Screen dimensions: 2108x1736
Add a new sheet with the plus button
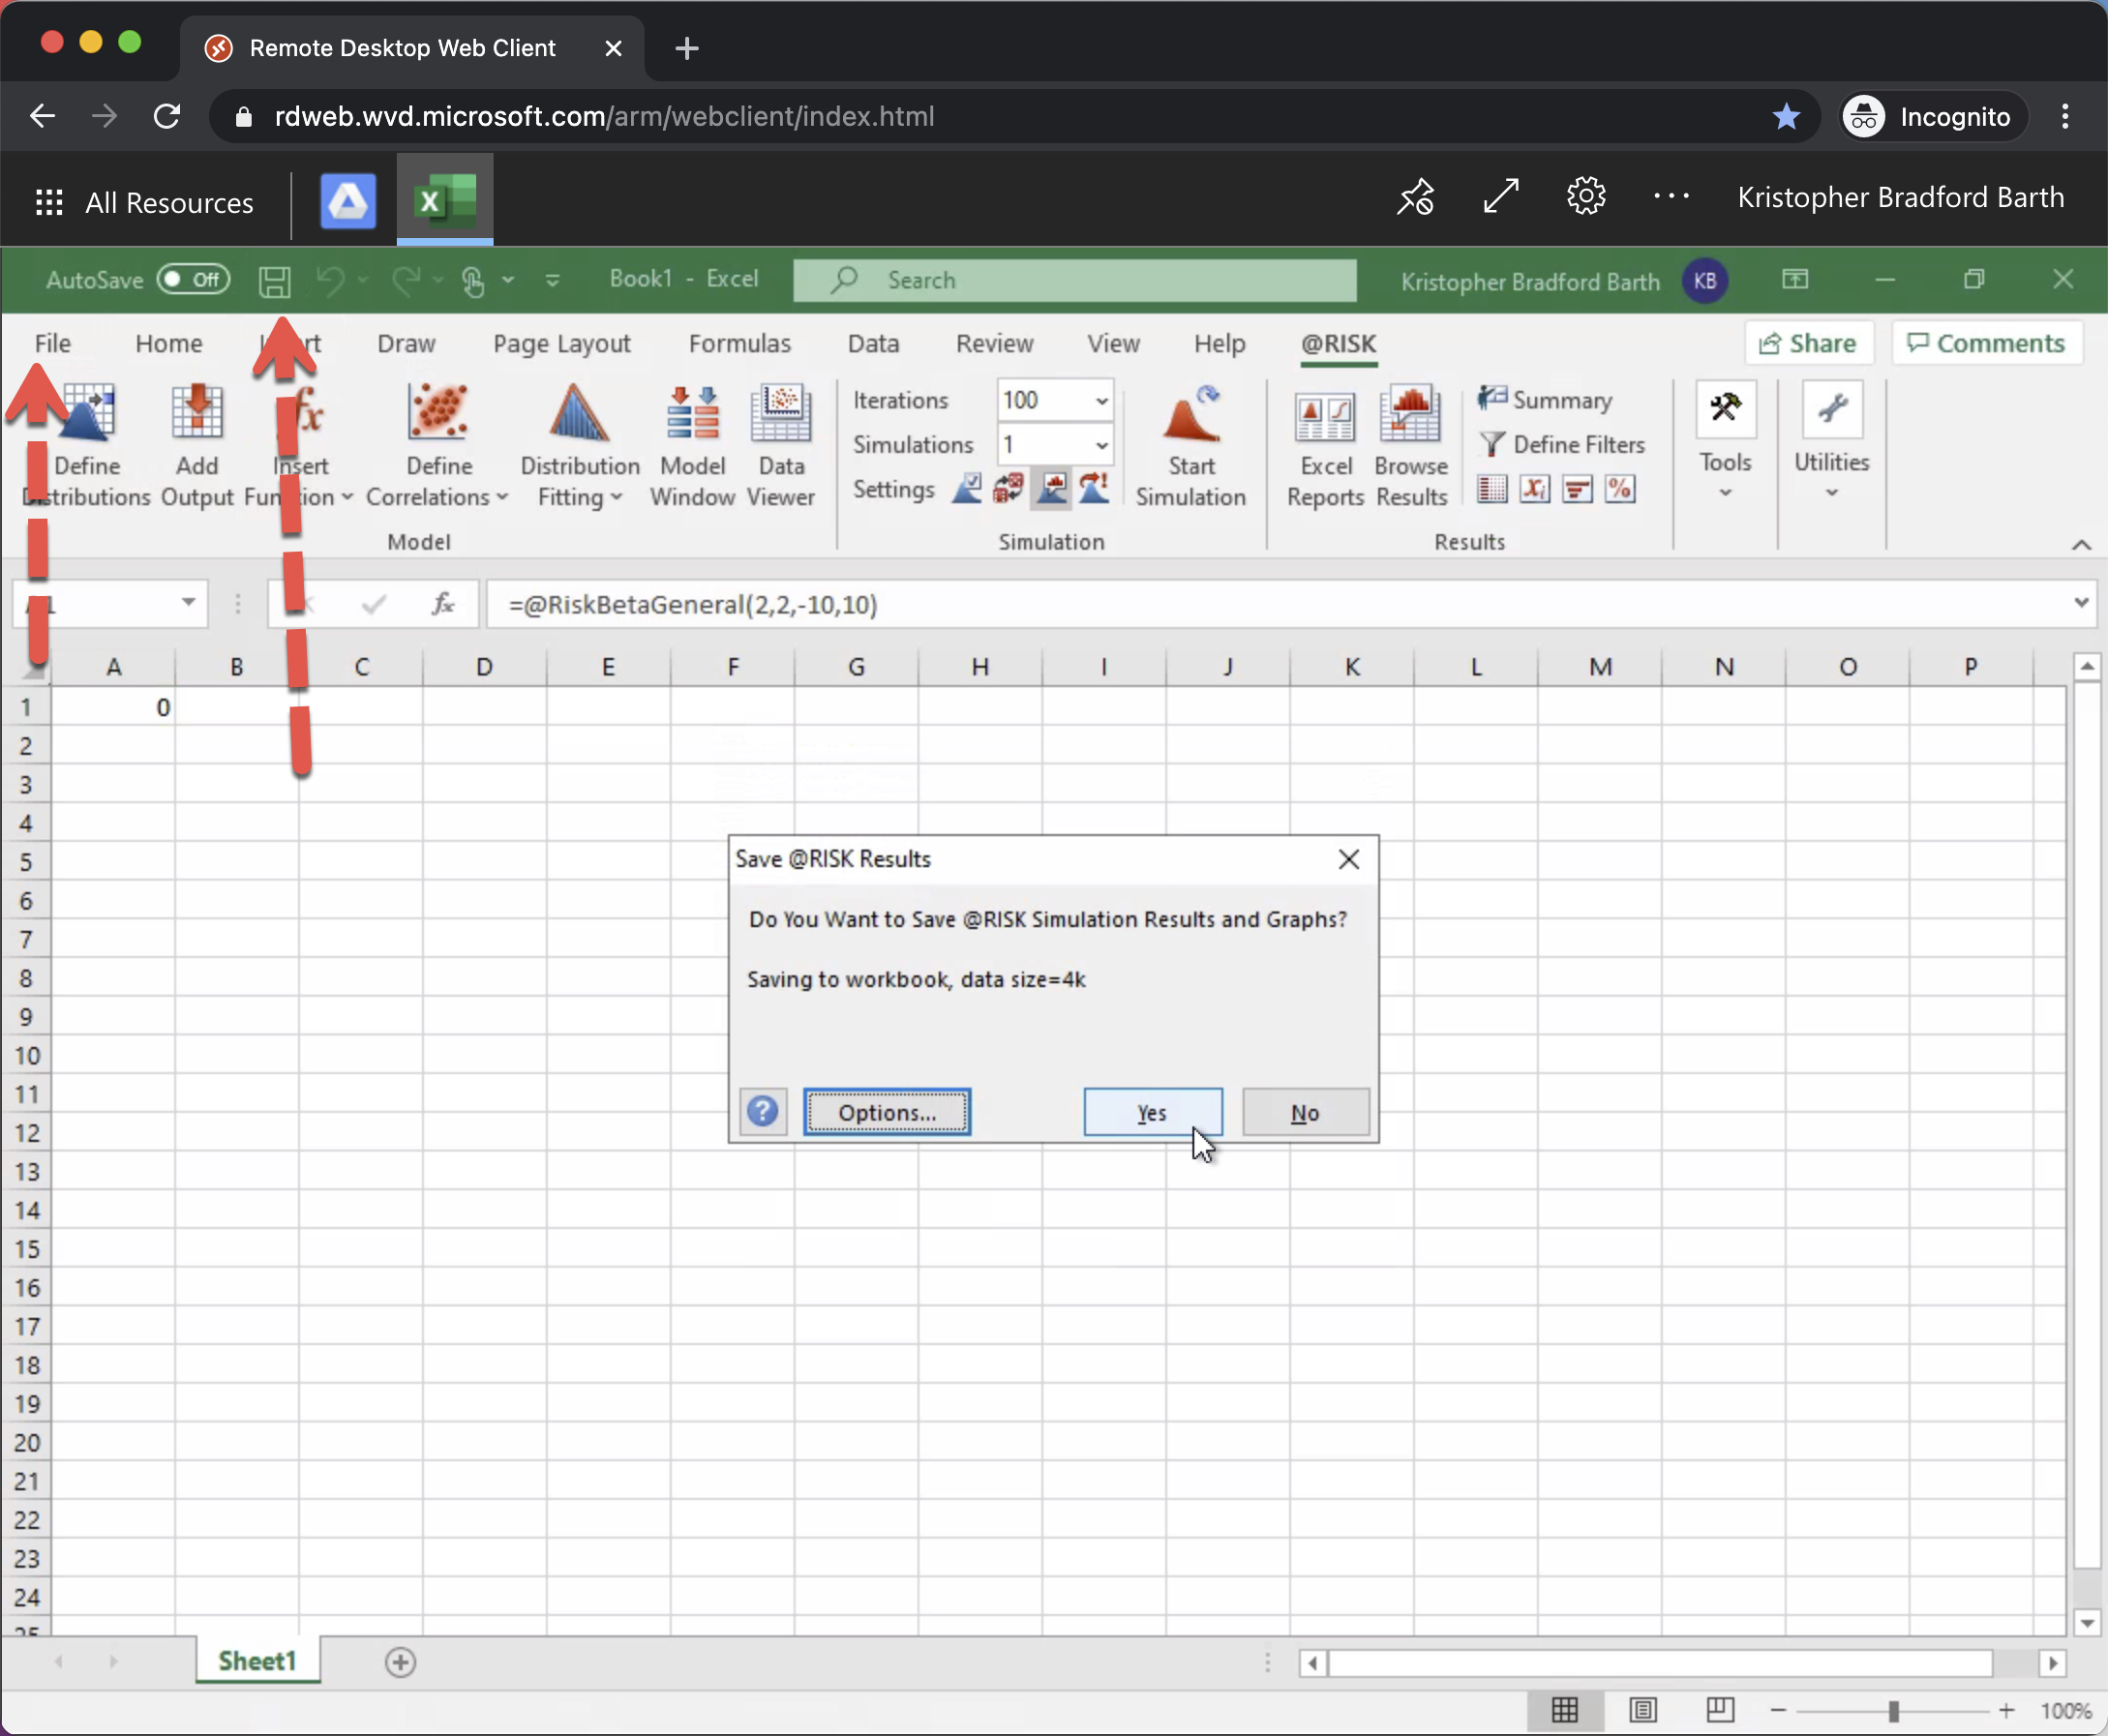coord(400,1662)
